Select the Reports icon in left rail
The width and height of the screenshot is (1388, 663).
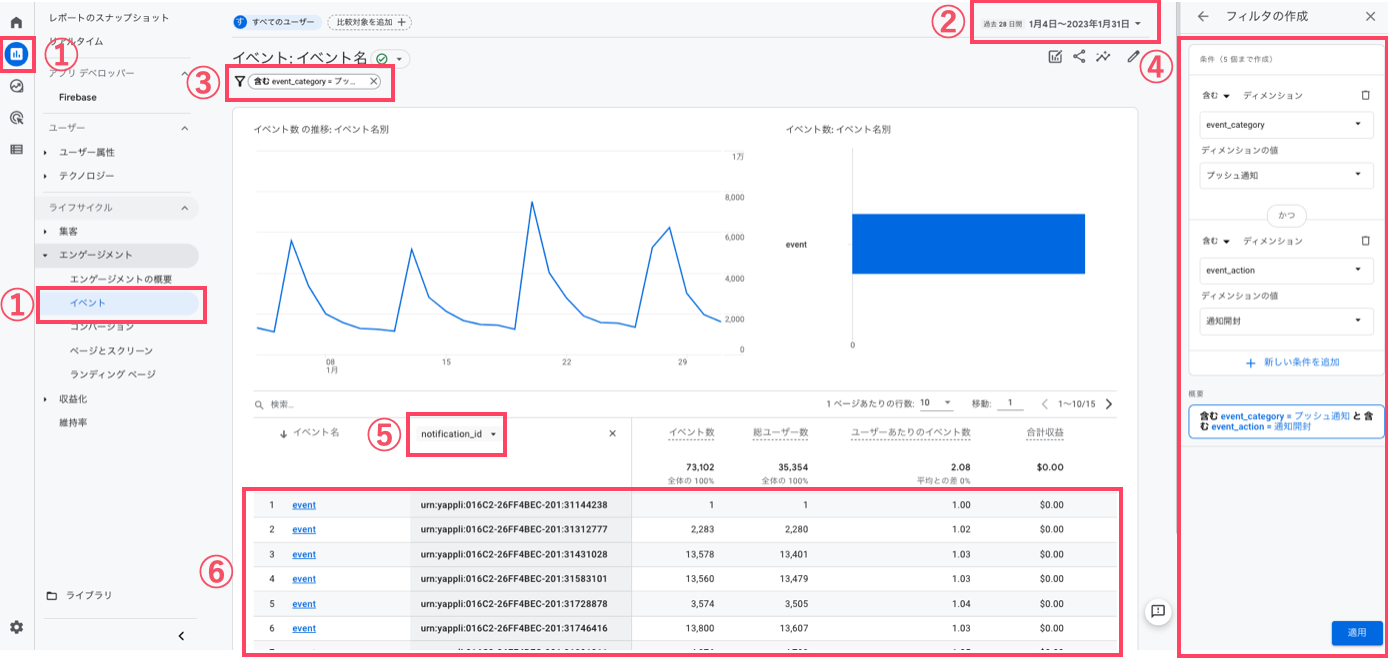16,54
